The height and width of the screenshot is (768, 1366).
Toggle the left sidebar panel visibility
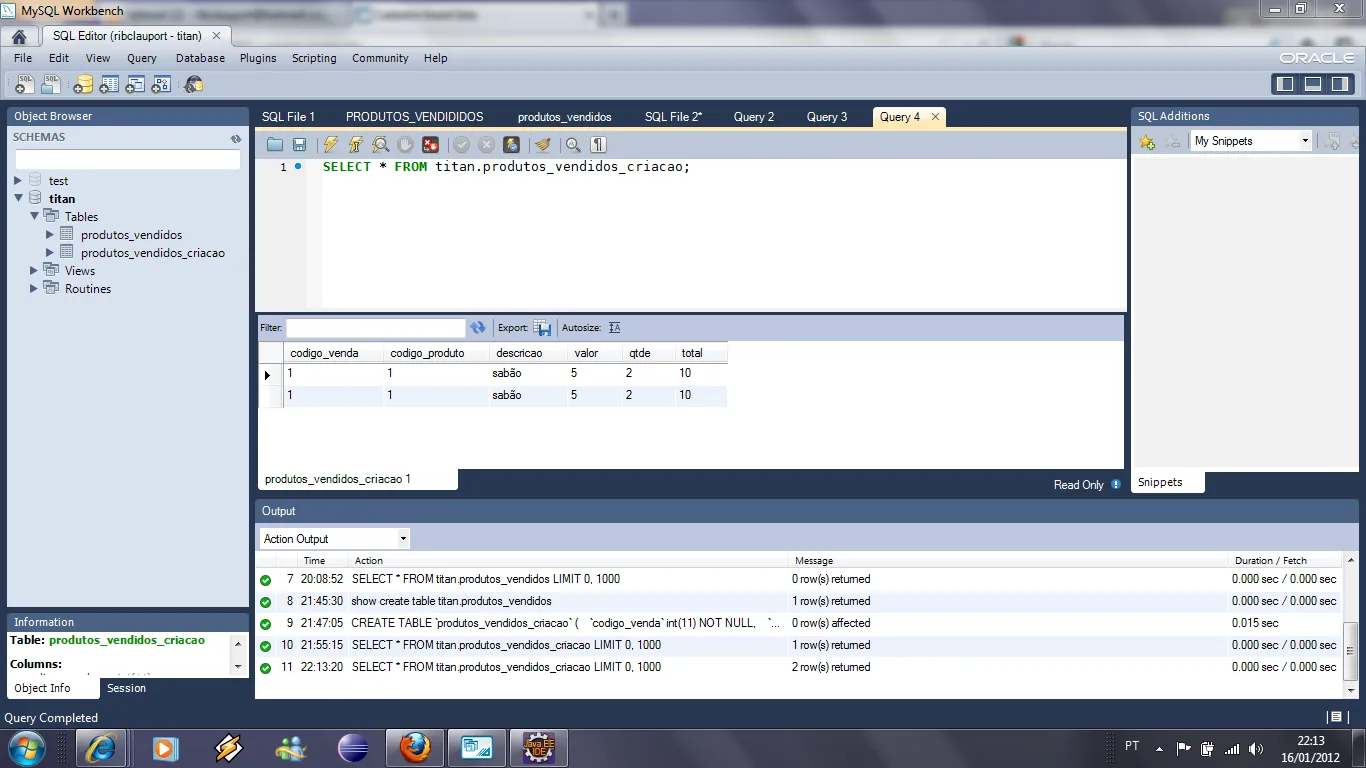1286,84
